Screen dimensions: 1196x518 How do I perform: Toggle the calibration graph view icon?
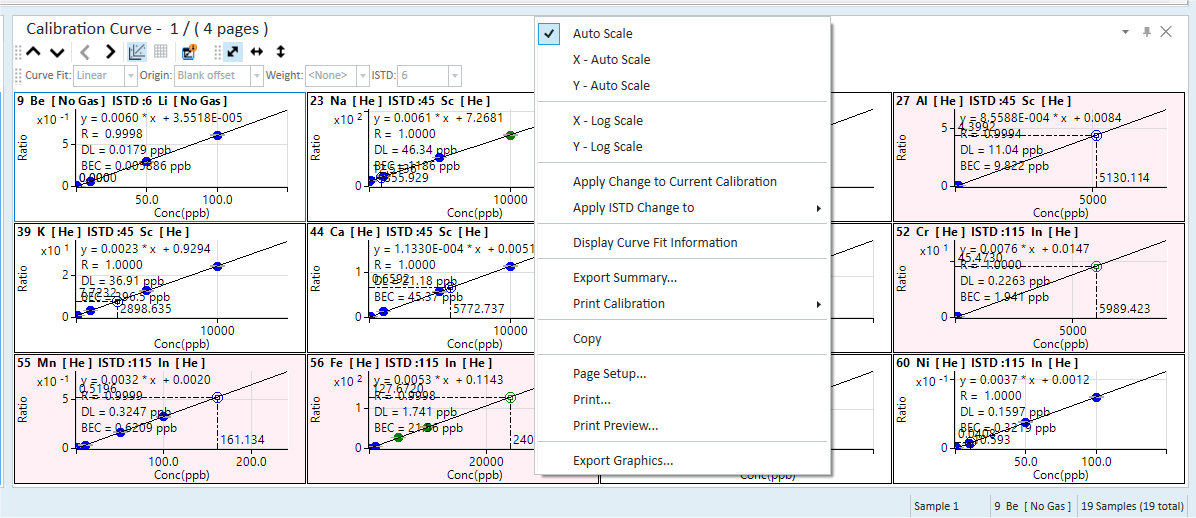pyautogui.click(x=137, y=52)
